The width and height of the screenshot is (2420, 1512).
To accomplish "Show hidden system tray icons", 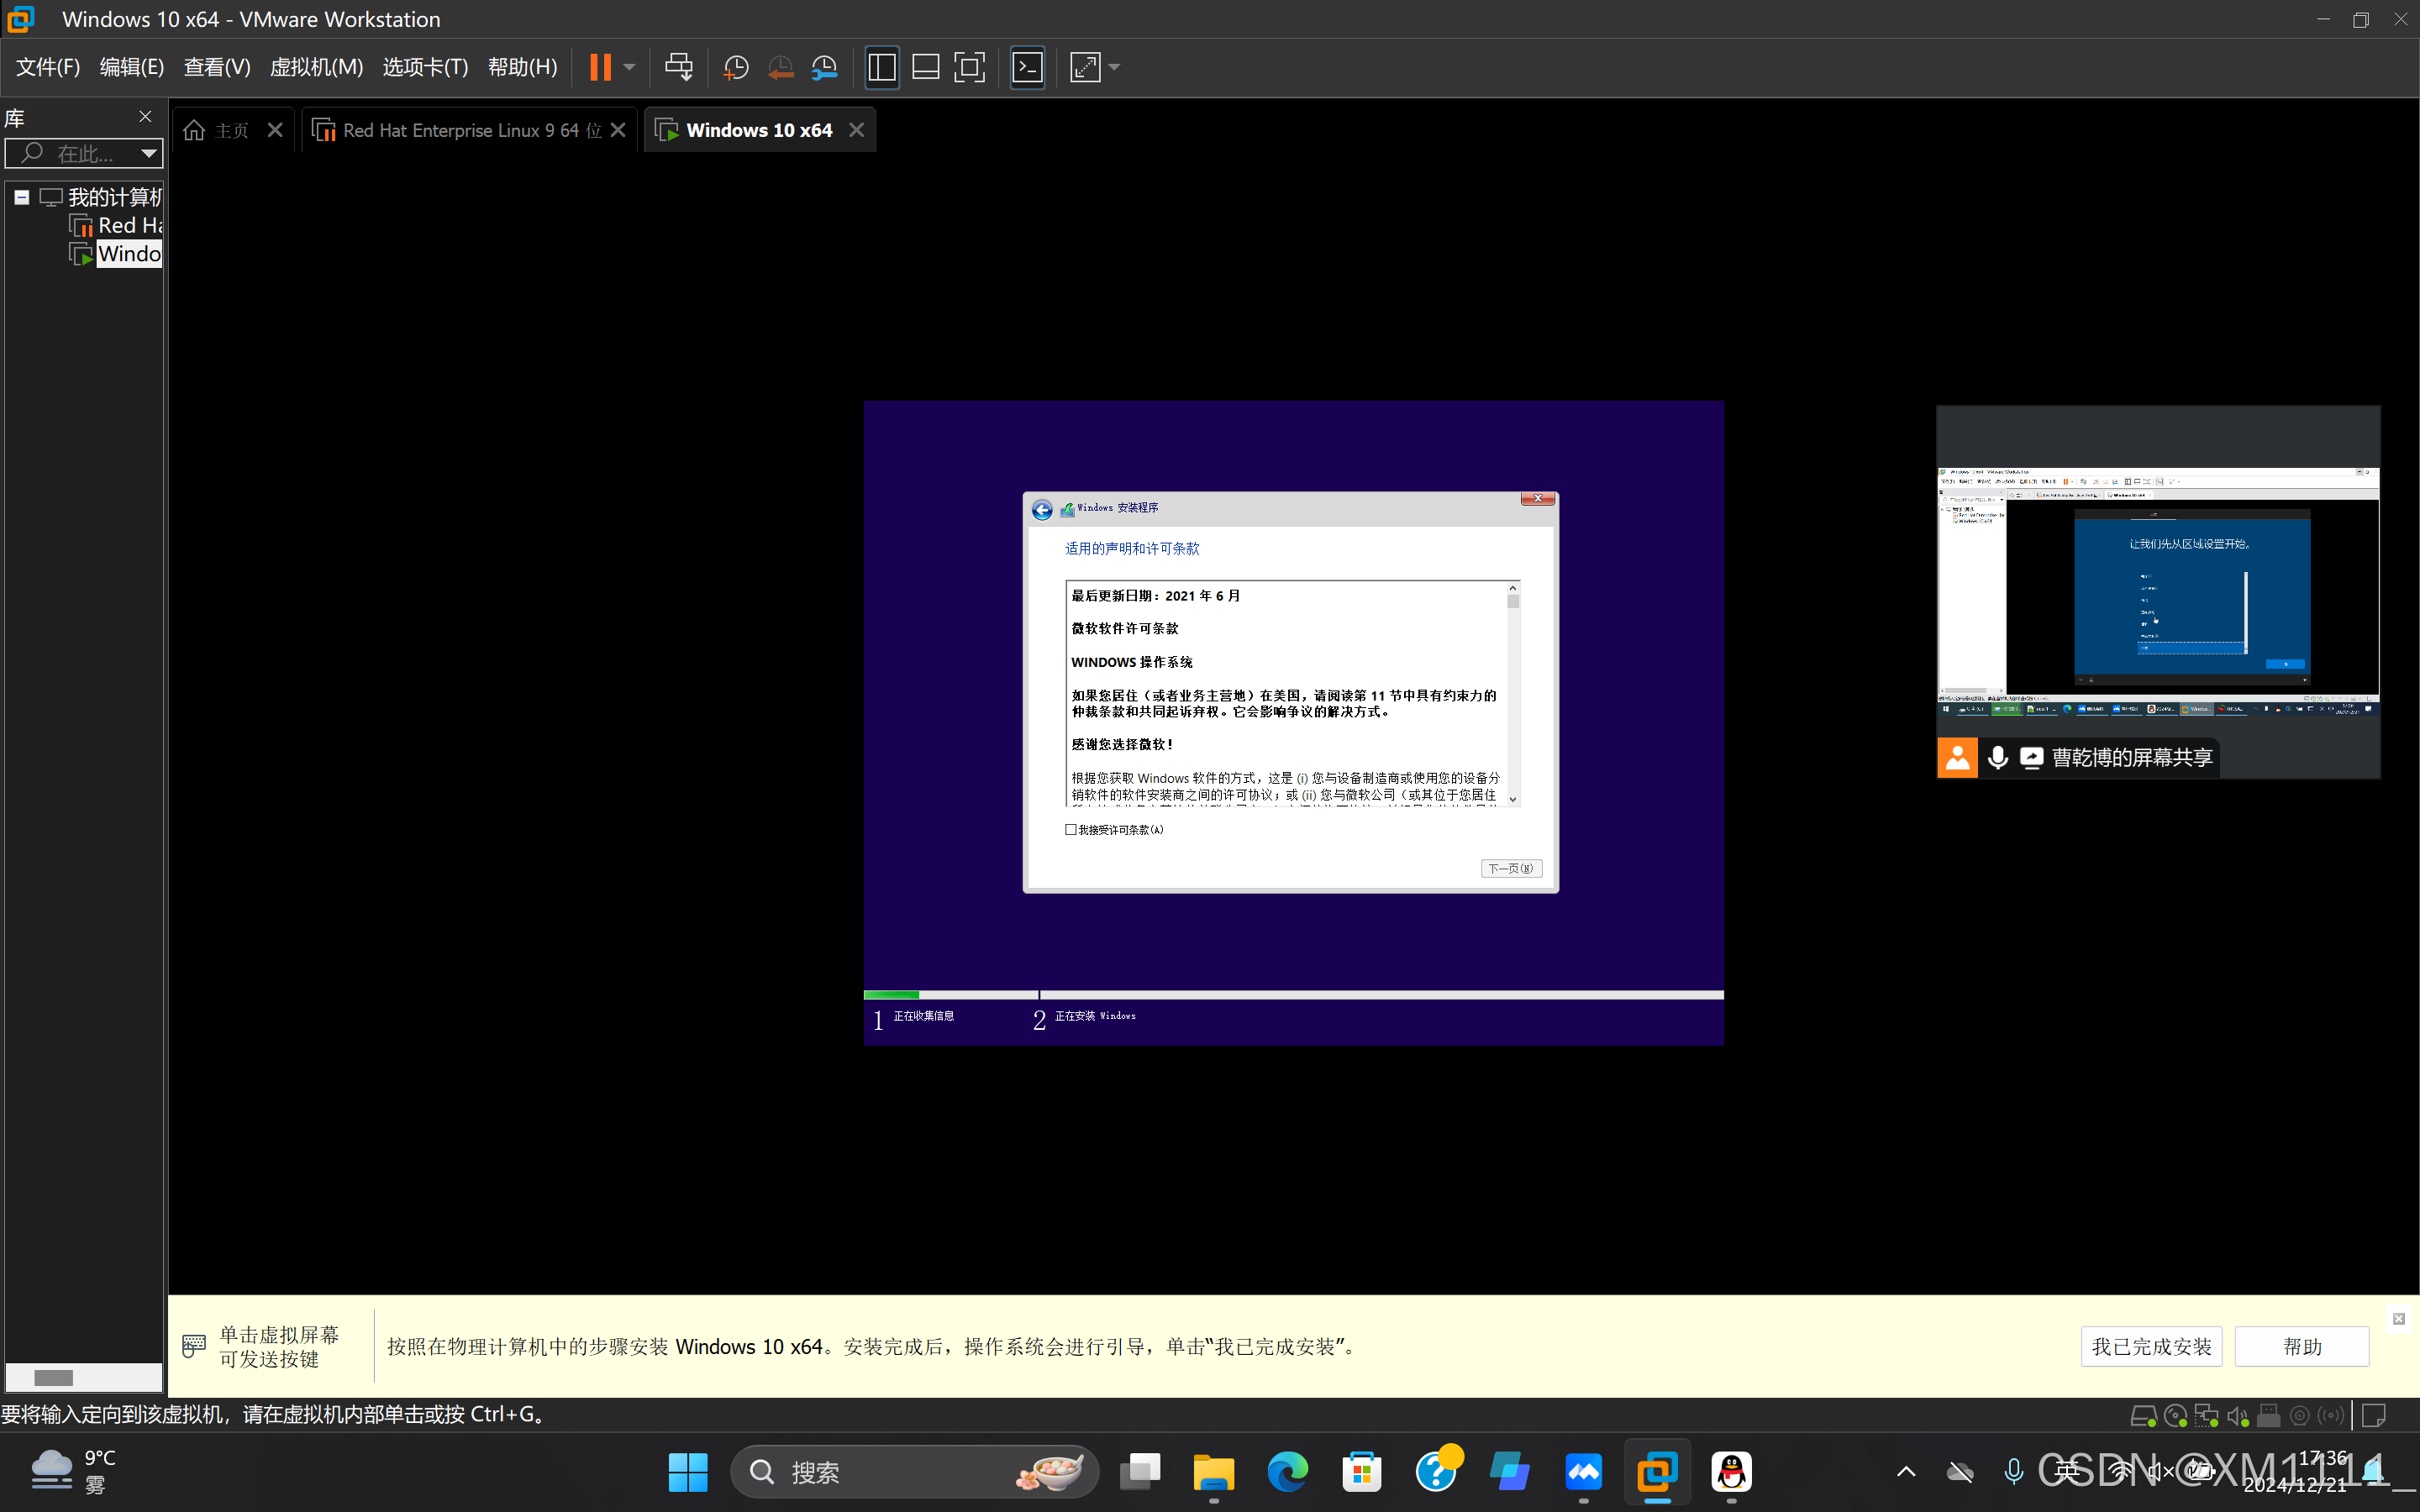I will pos(1906,1472).
